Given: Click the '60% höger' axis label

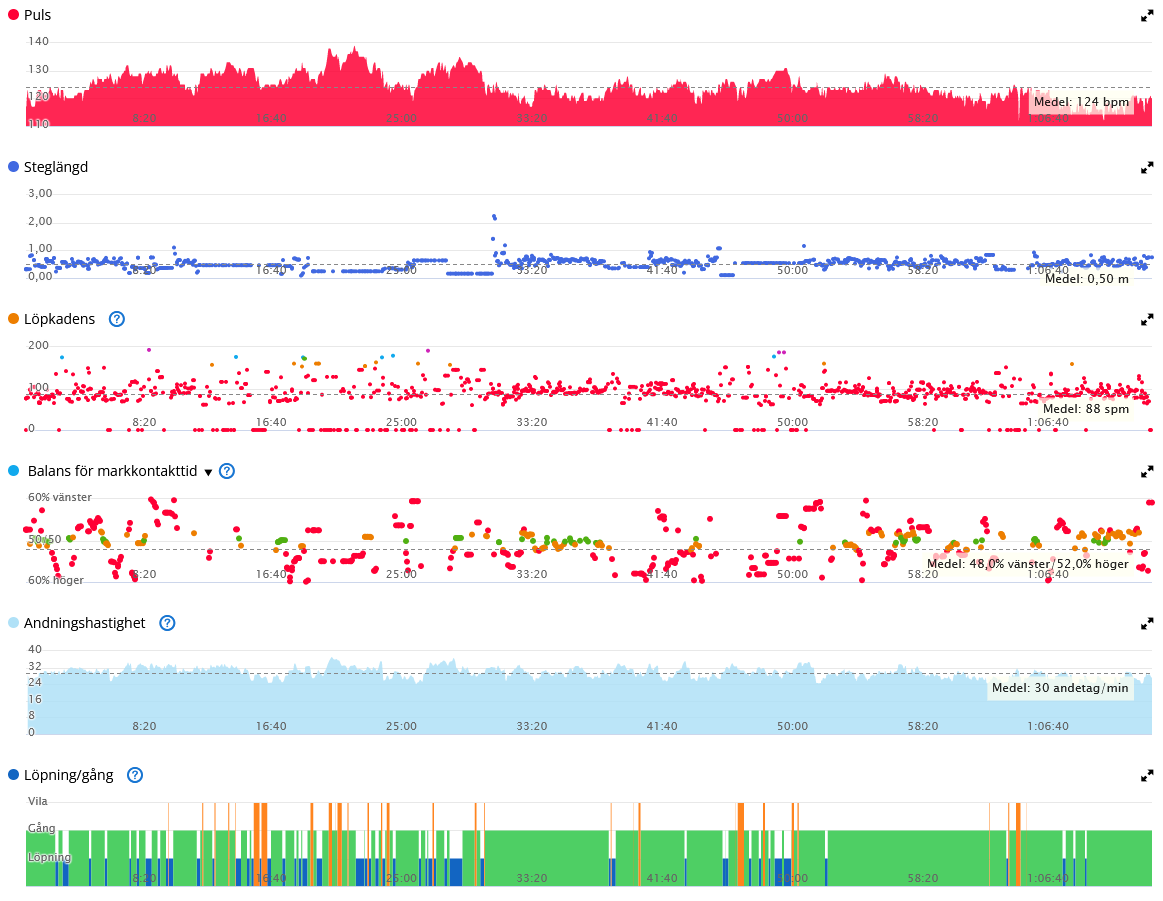Looking at the screenshot, I should coord(56,580).
